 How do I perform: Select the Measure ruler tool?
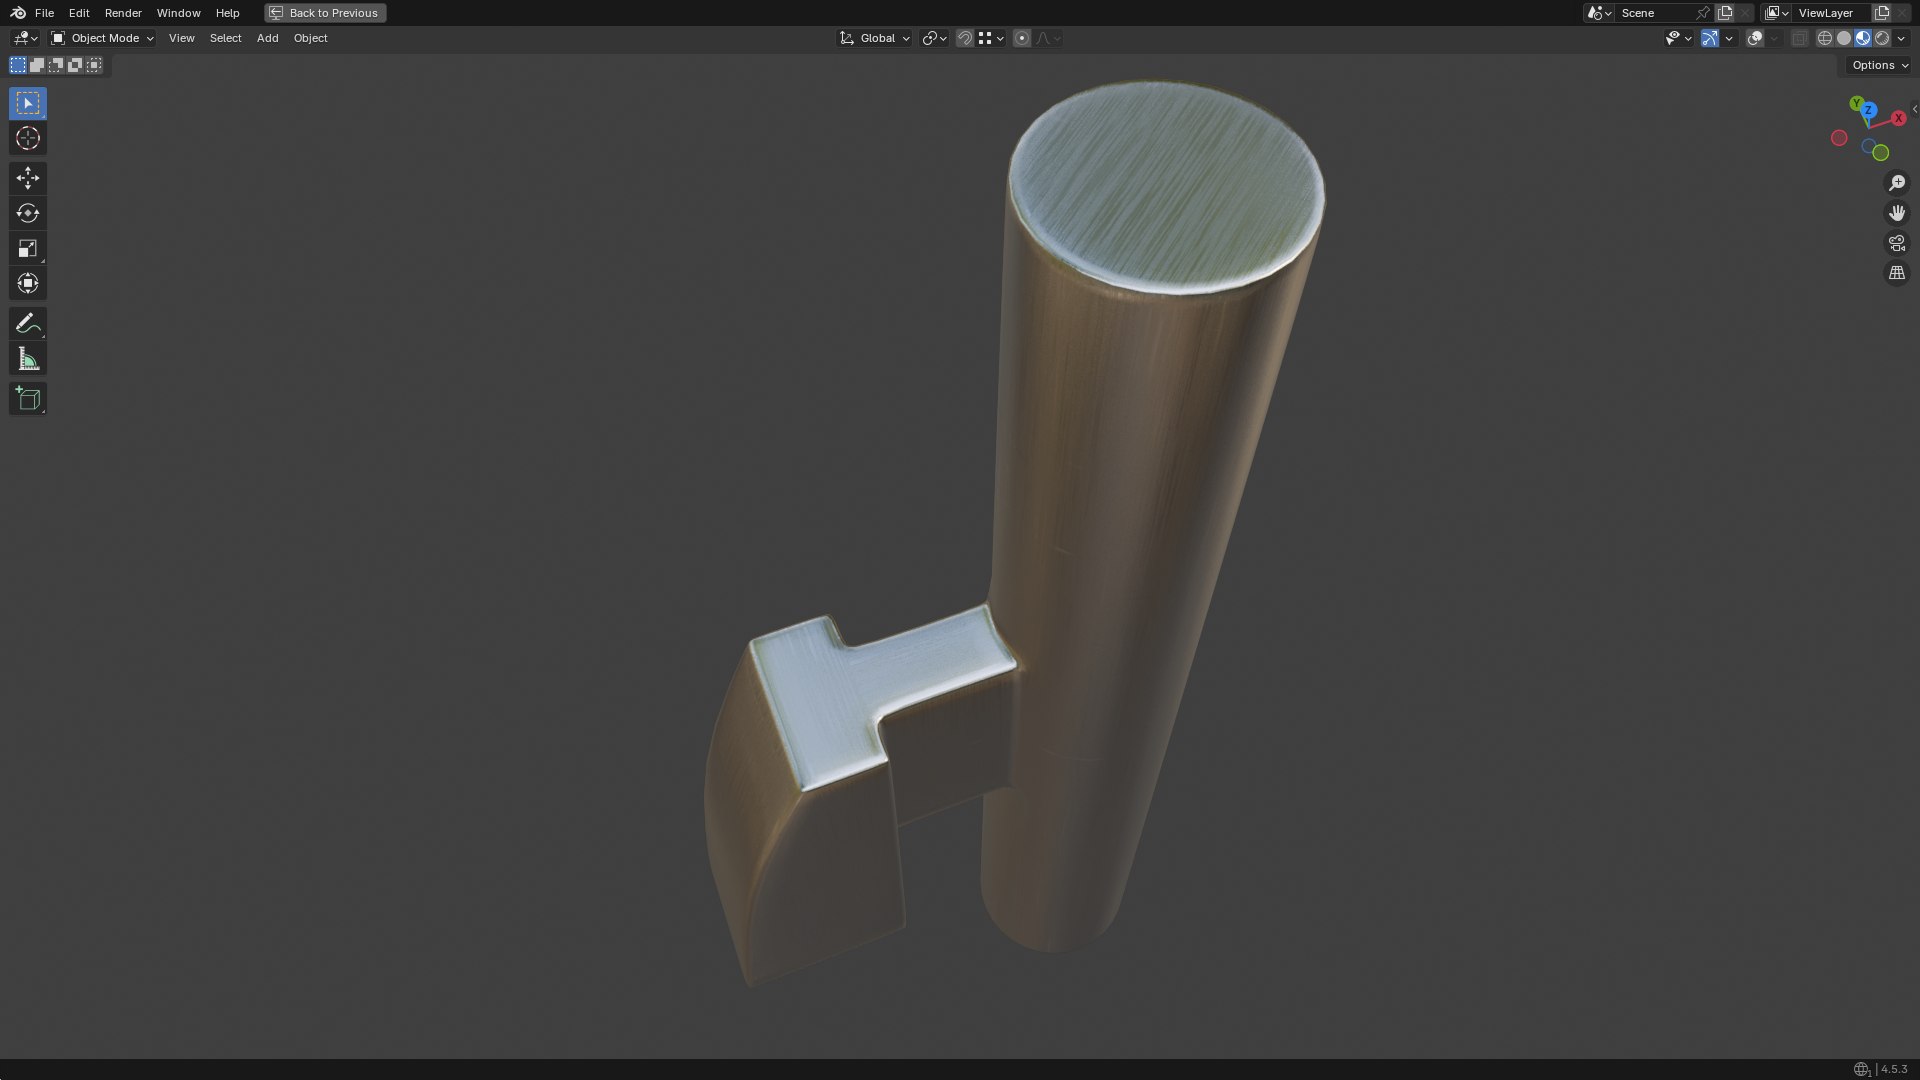point(28,359)
